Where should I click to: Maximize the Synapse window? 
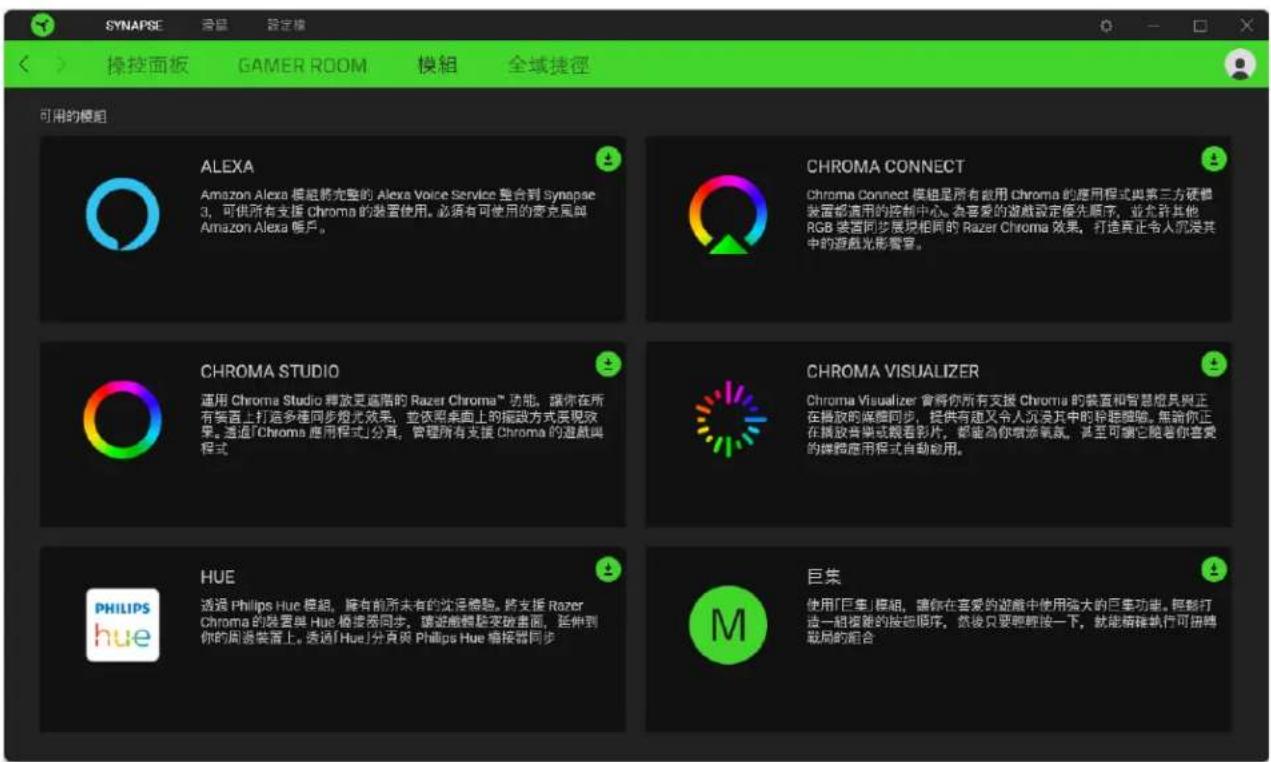click(1200, 26)
